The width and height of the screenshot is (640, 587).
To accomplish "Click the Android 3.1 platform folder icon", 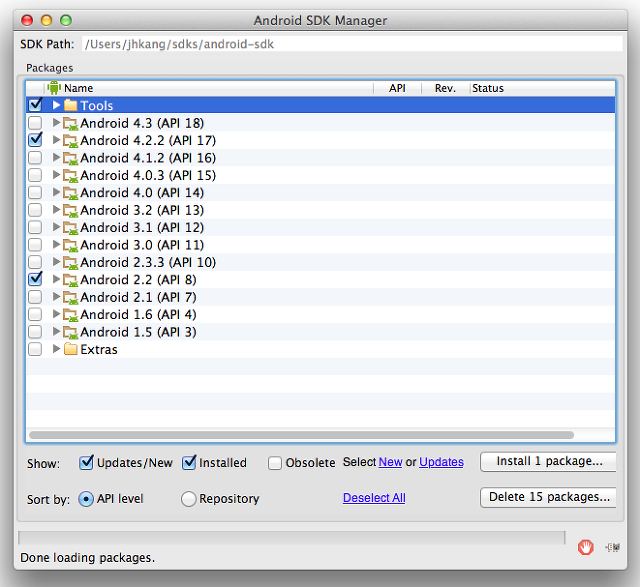I will tap(71, 227).
